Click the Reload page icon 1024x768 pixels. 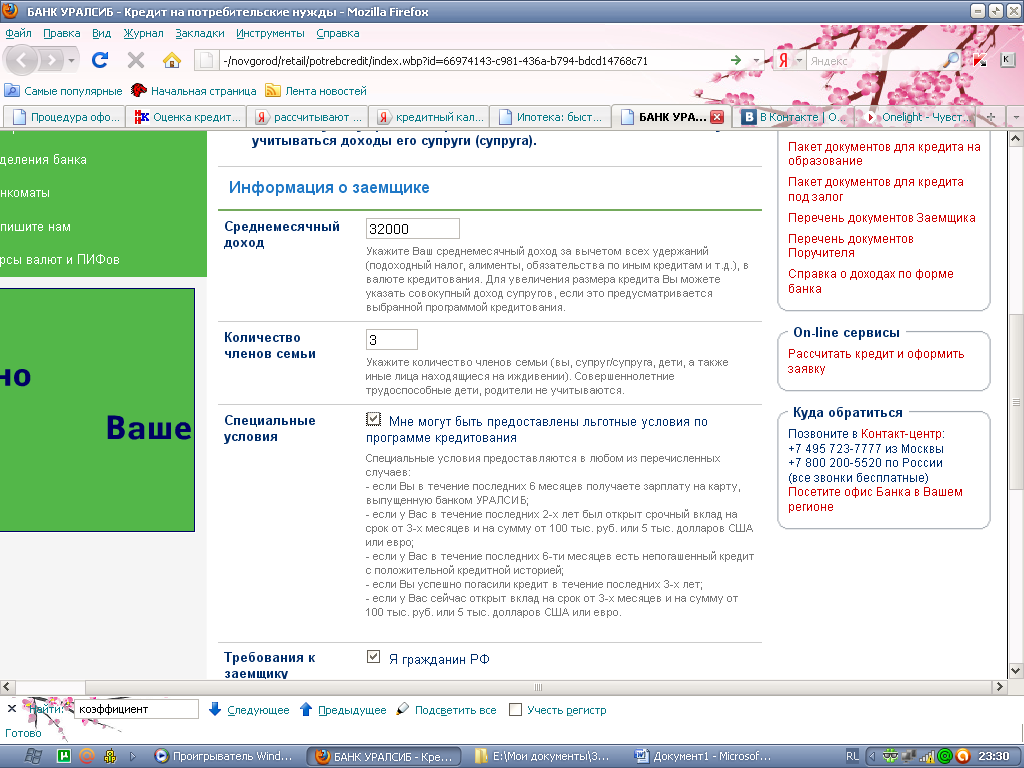coord(100,61)
